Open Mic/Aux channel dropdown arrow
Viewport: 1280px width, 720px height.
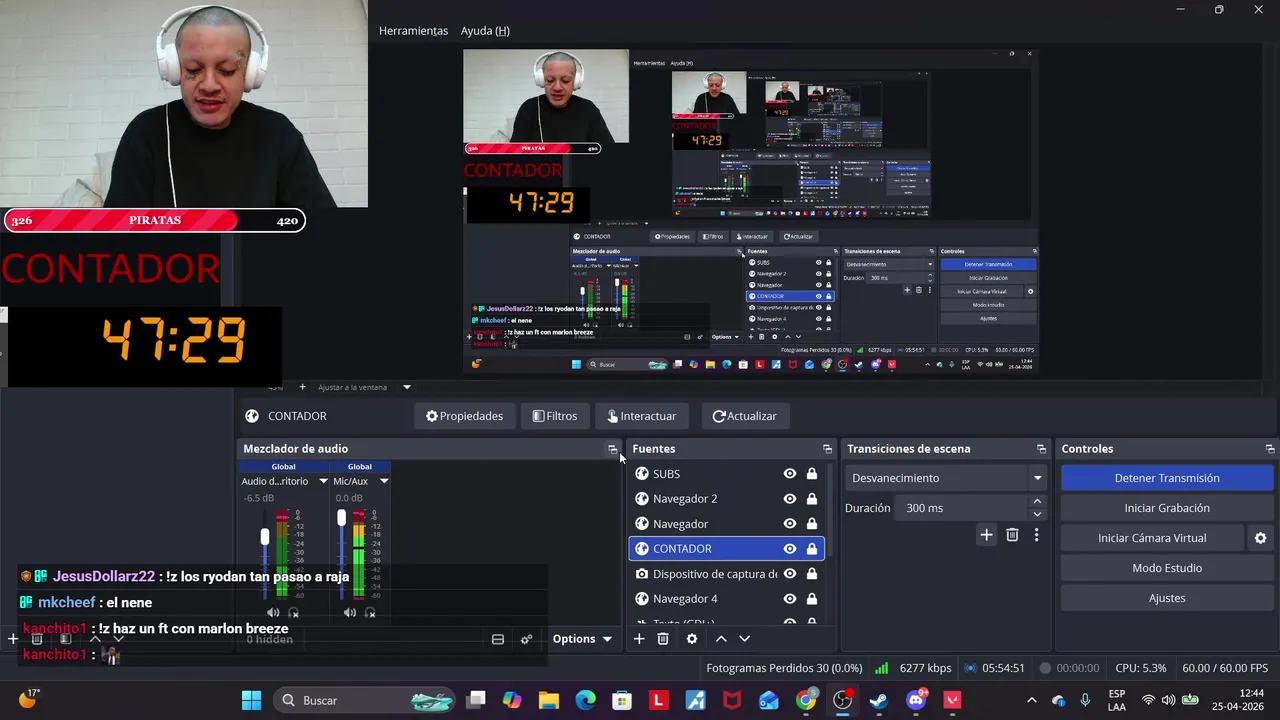pos(384,481)
